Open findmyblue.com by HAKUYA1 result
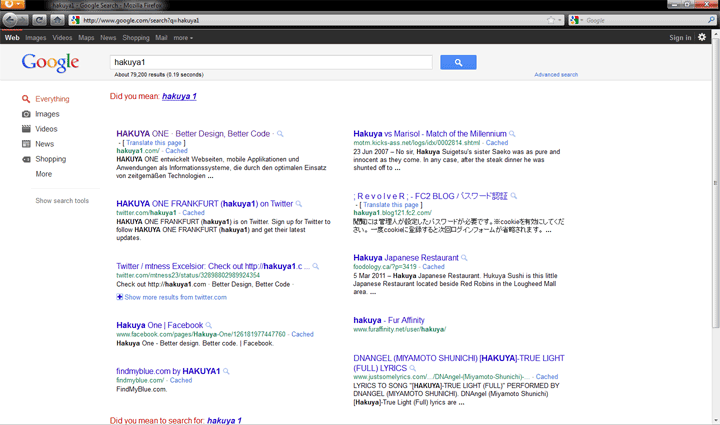 click(x=168, y=371)
